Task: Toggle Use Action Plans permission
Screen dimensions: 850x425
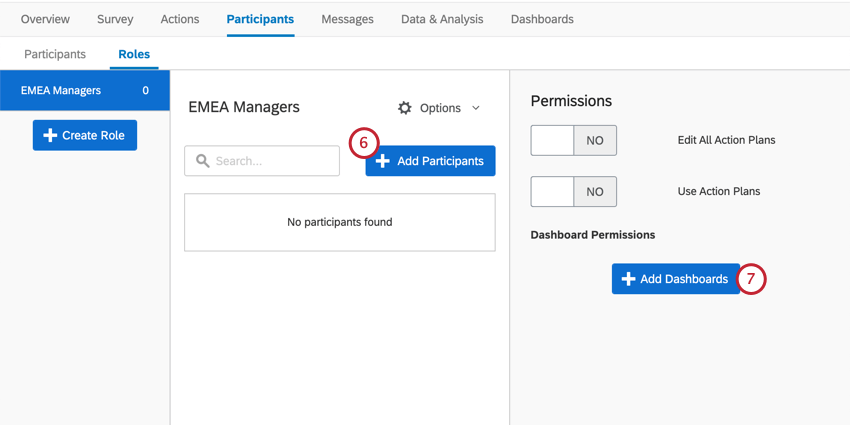Action: coord(573,191)
